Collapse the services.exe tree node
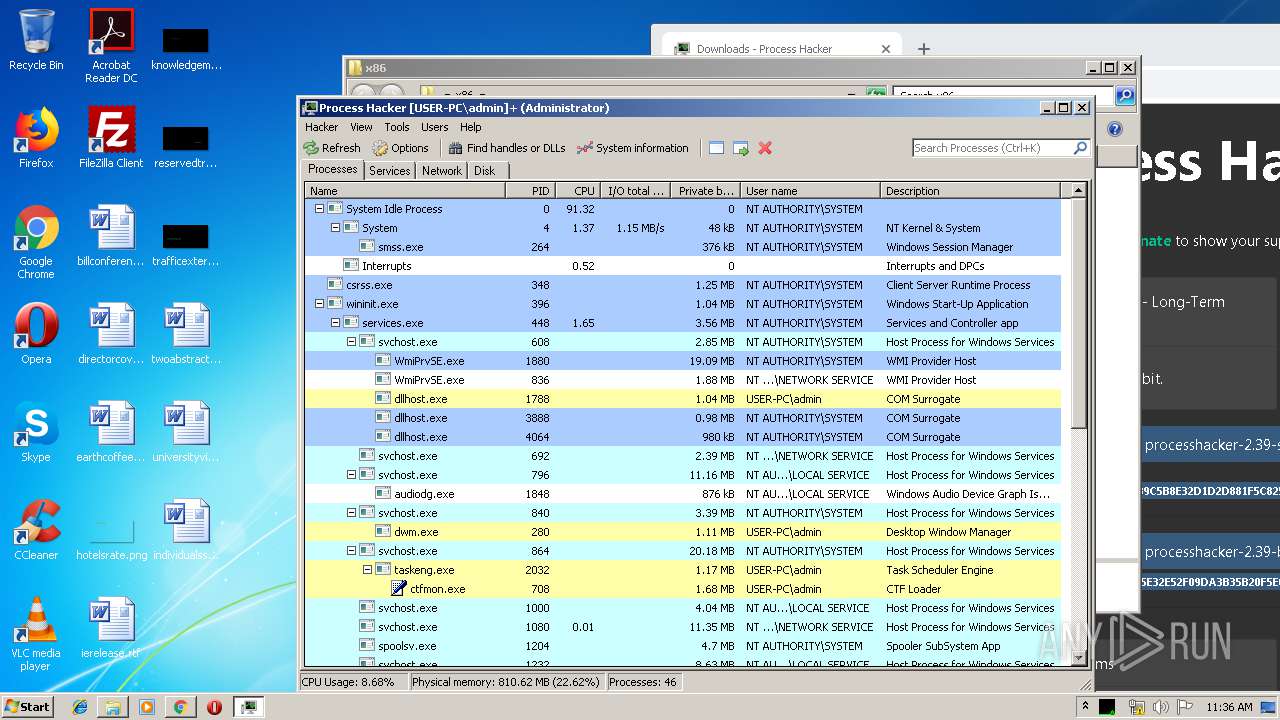This screenshot has width=1280, height=720. click(336, 323)
